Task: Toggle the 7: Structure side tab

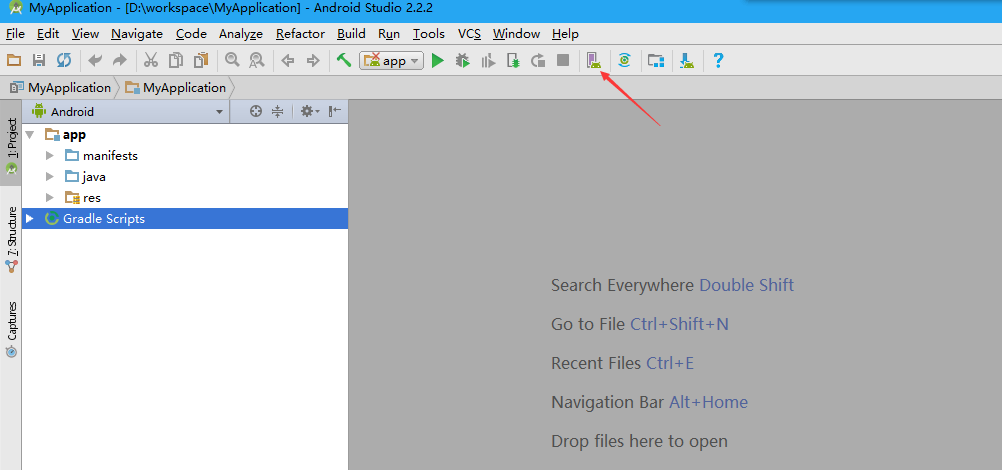Action: tap(11, 240)
